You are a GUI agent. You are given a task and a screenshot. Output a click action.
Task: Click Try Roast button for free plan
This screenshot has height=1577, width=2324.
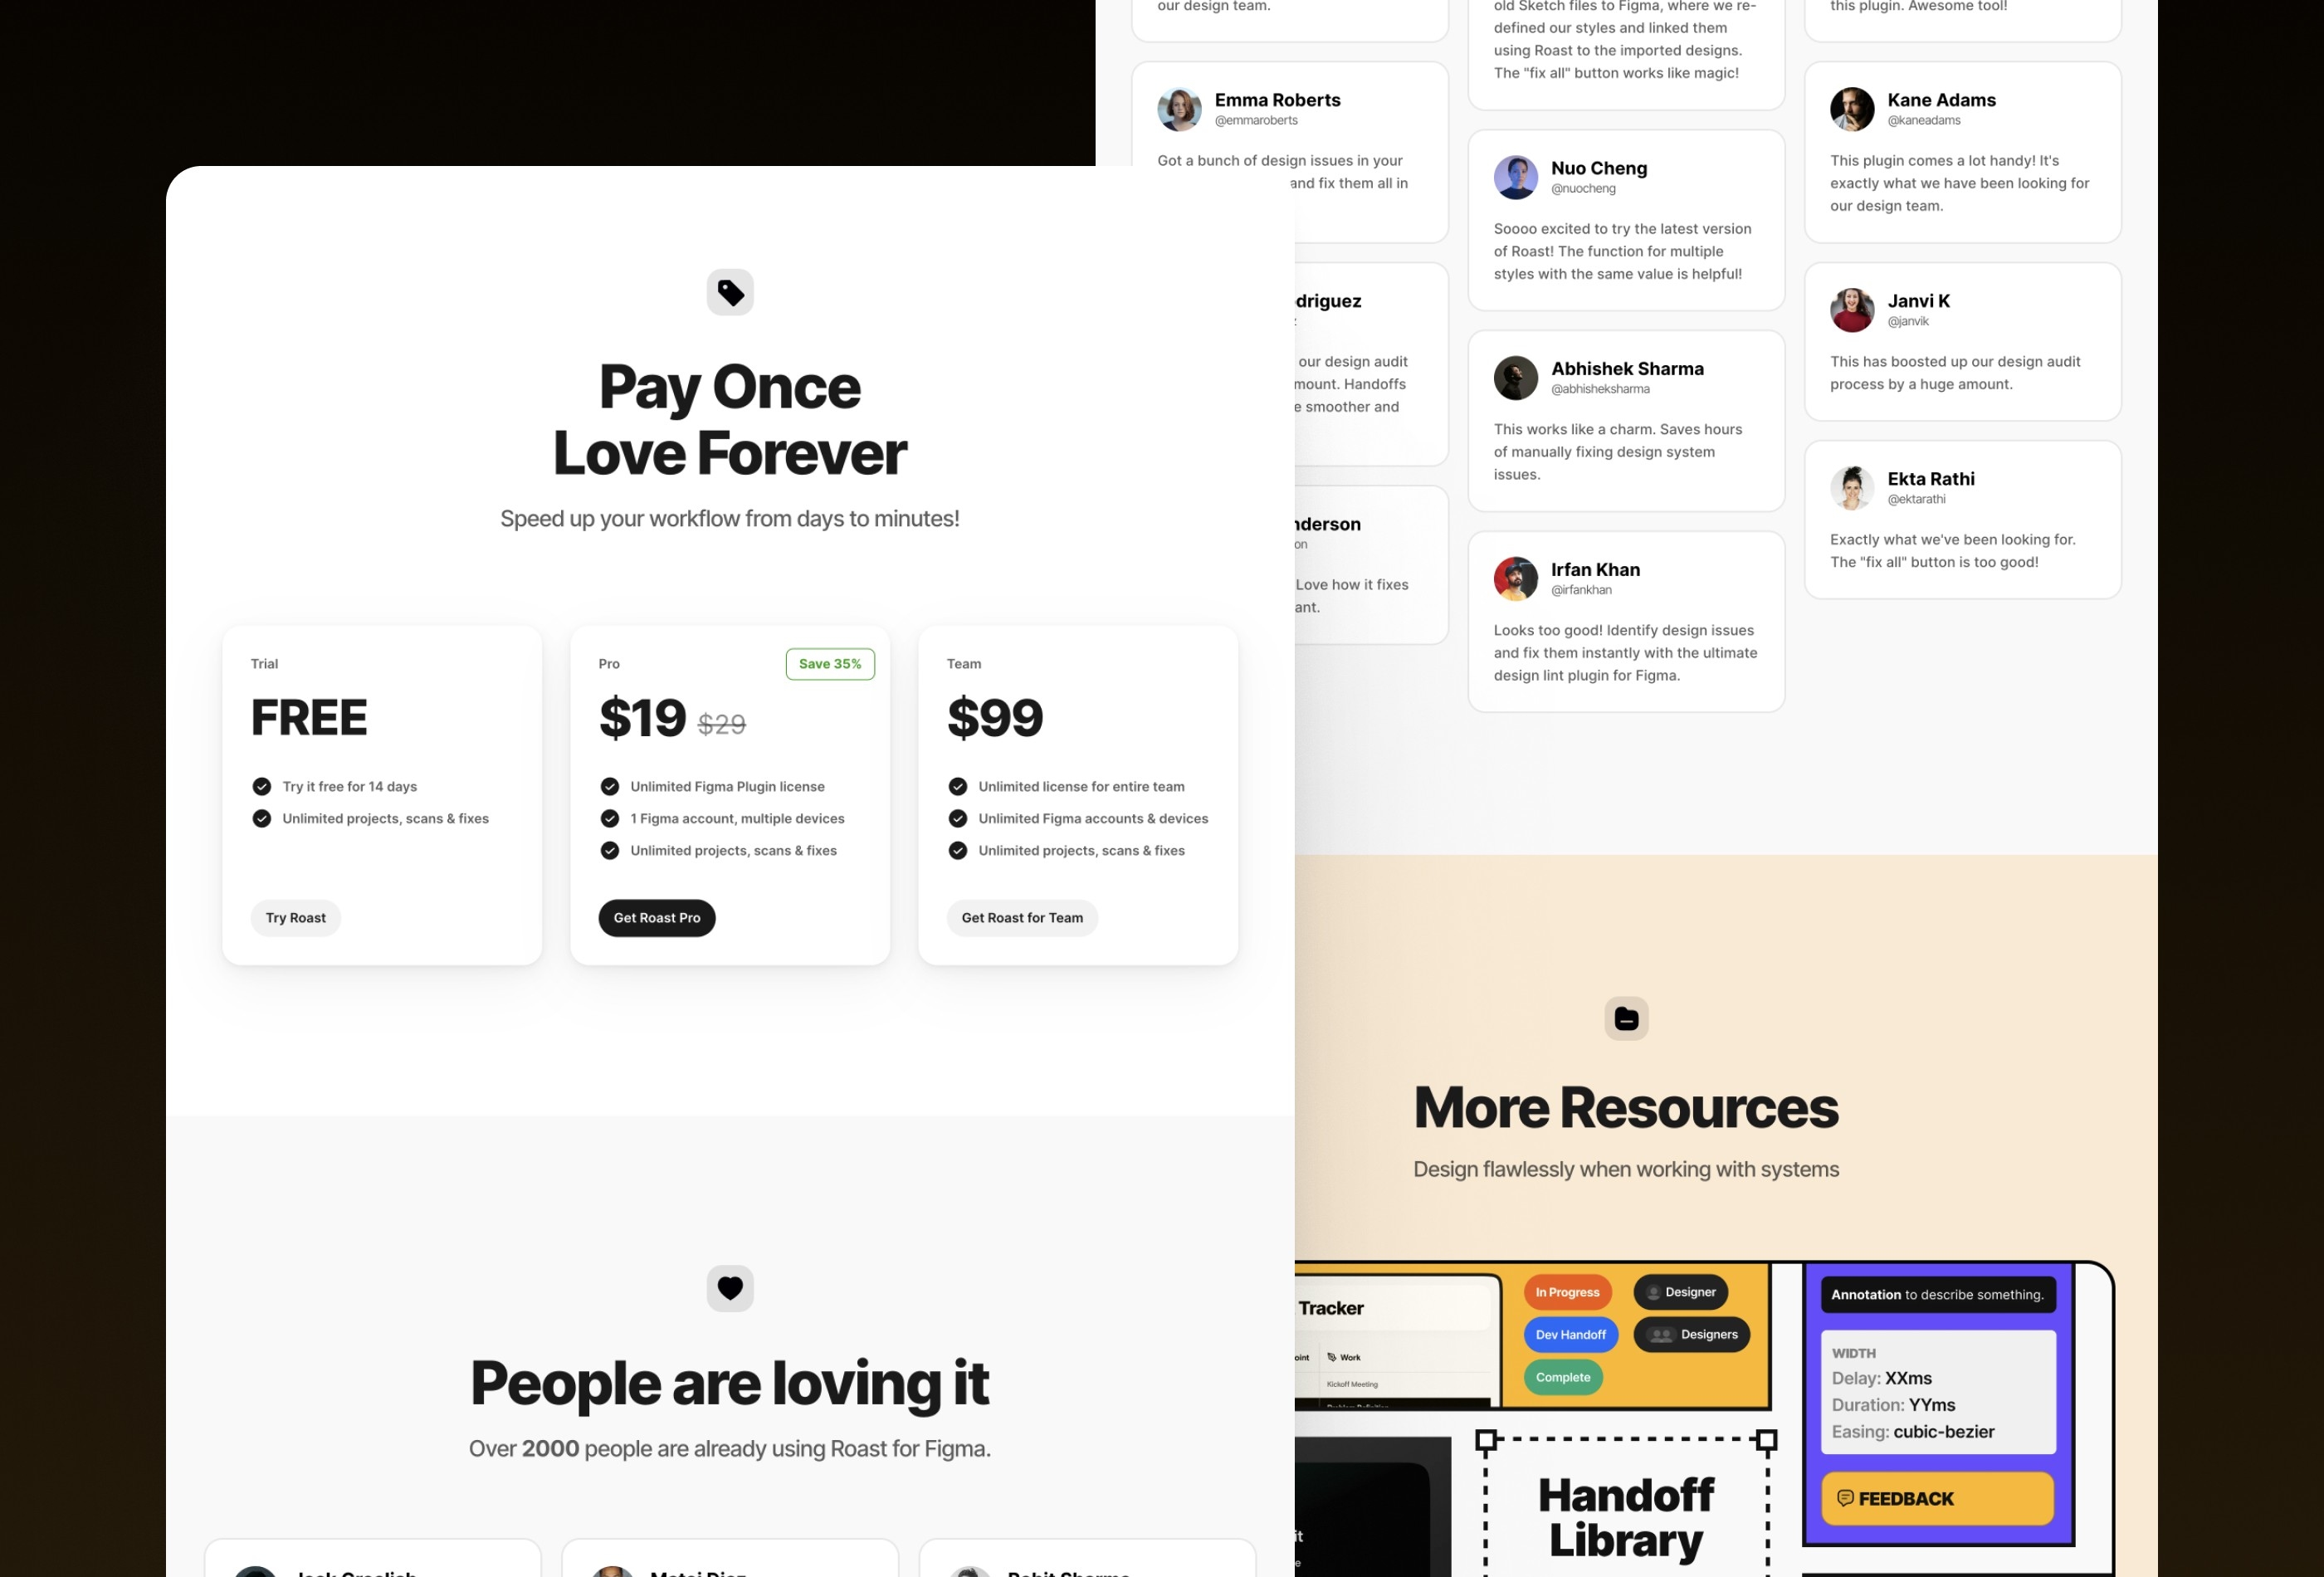click(x=295, y=917)
